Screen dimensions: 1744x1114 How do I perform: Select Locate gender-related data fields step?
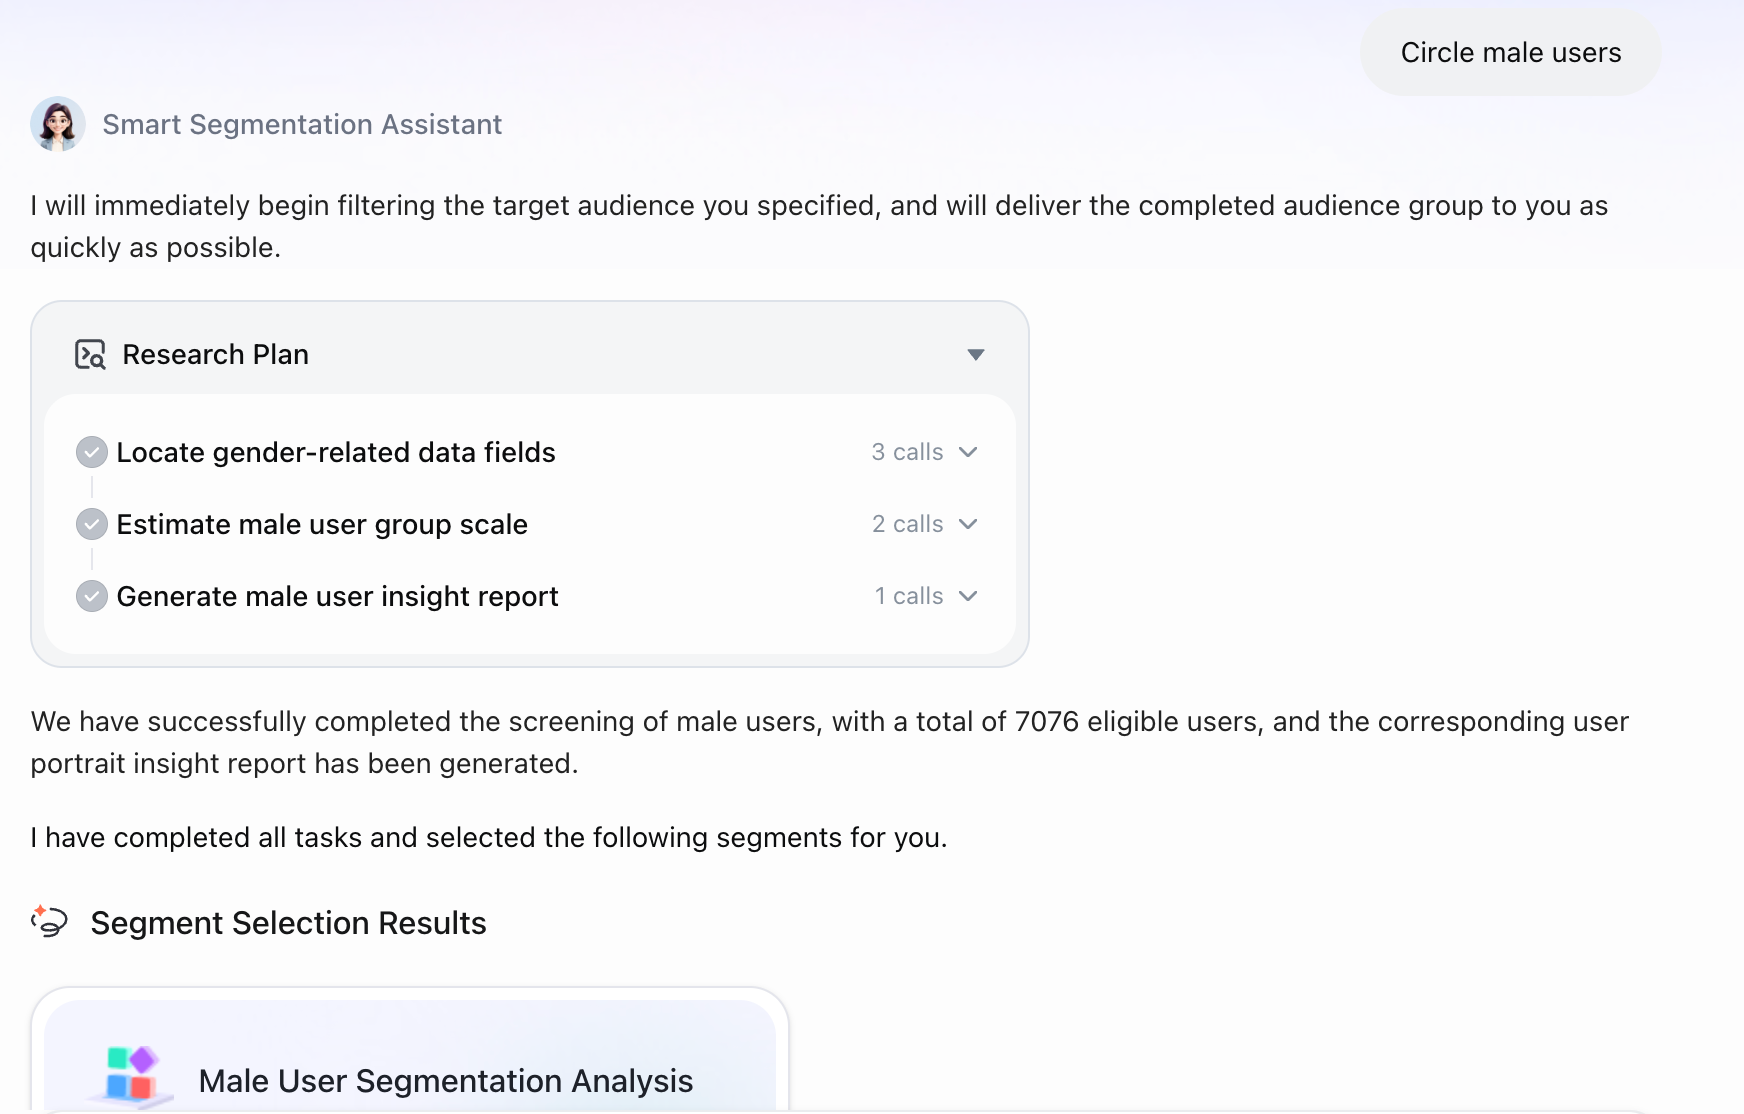click(530, 452)
